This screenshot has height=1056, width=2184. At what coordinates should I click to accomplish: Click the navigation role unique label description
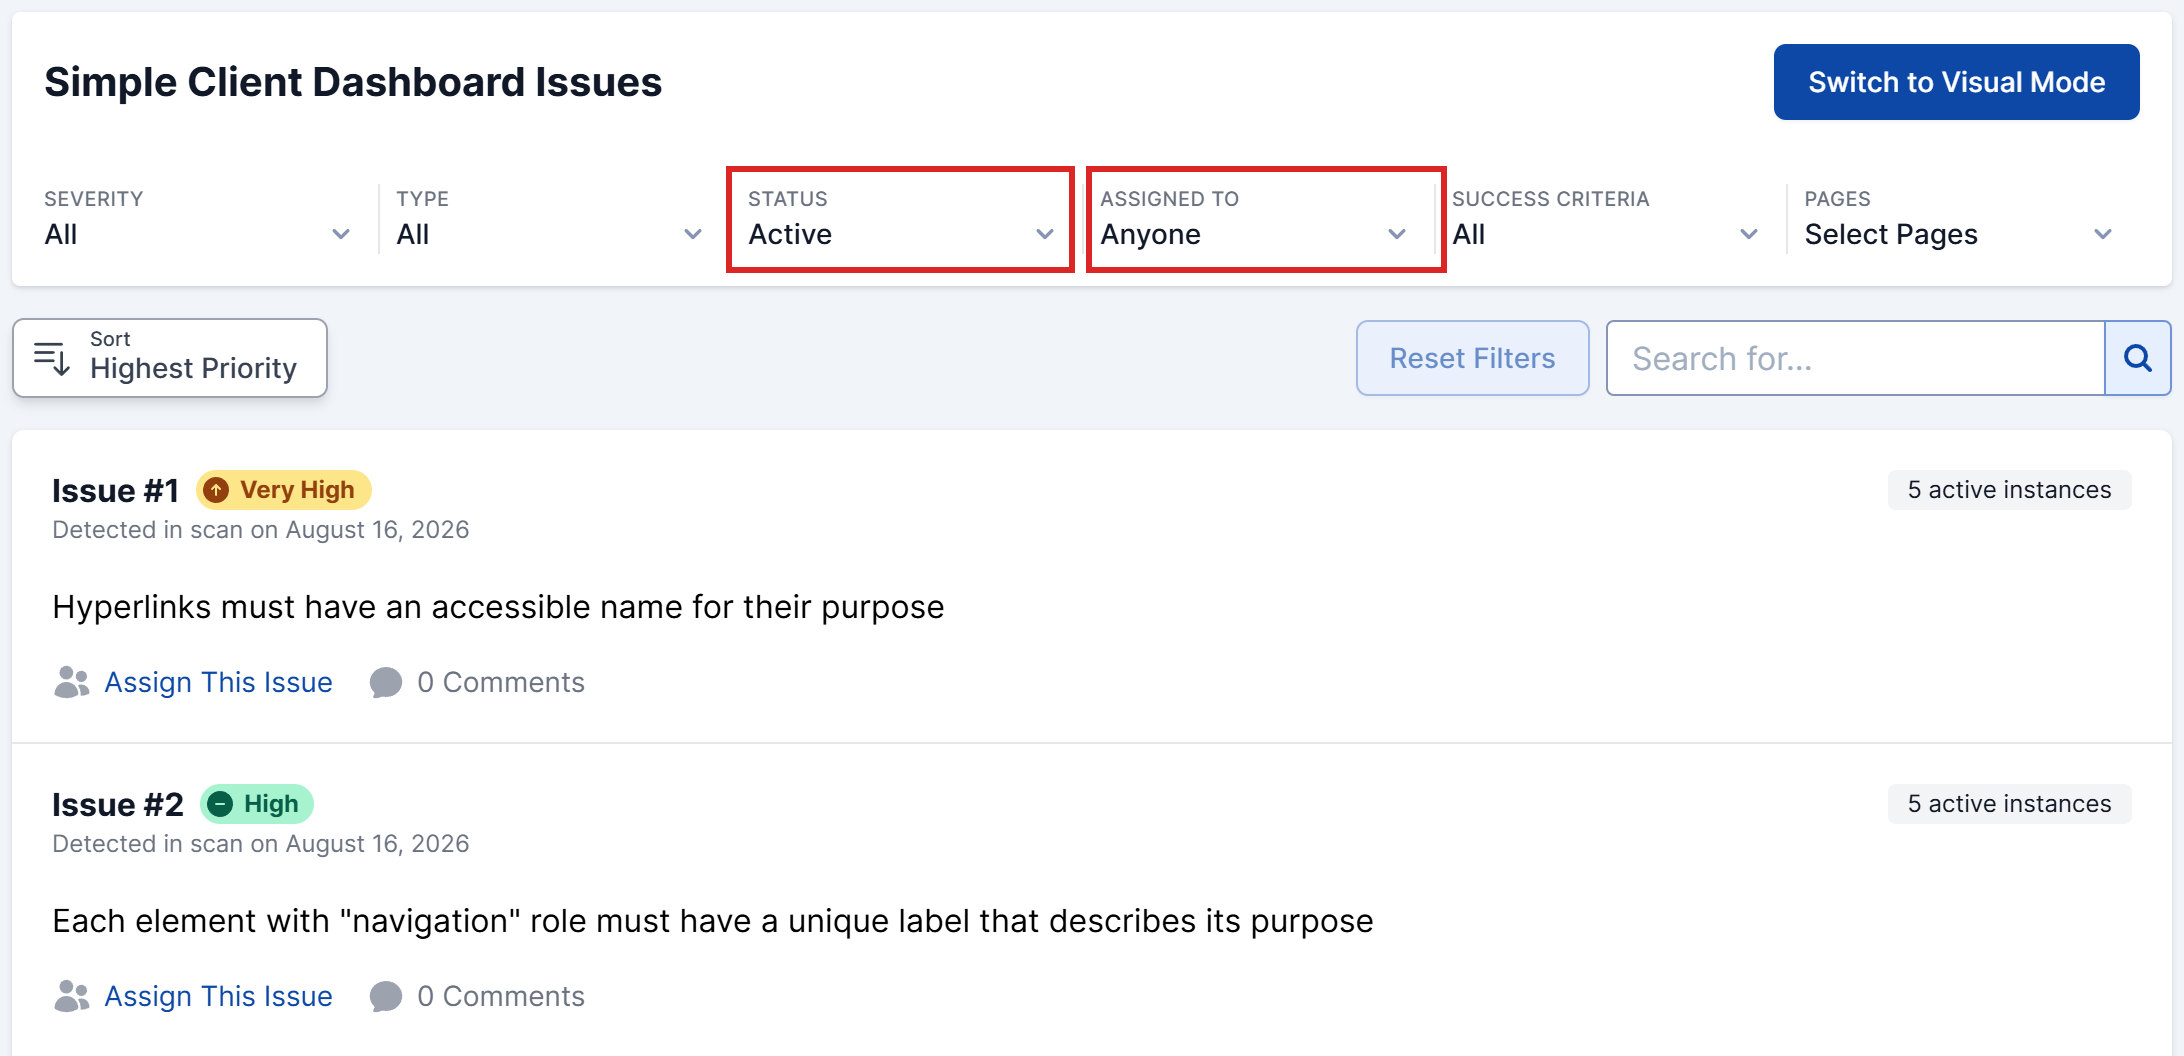[x=713, y=921]
